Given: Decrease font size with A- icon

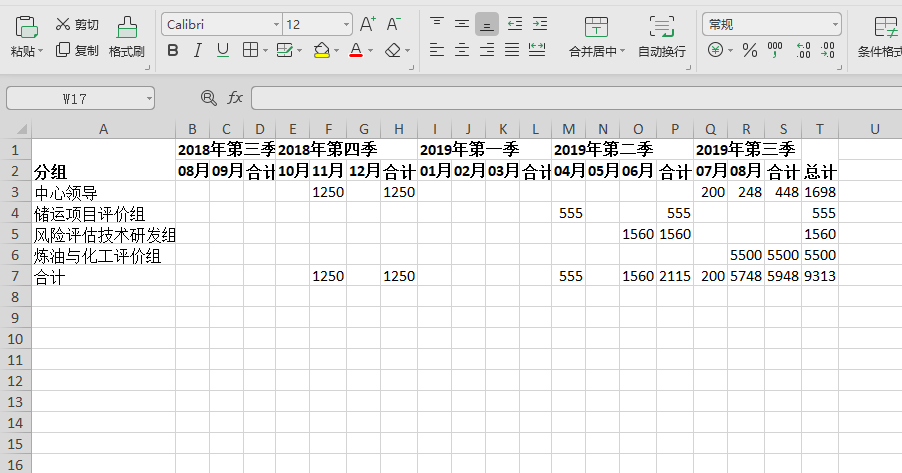Looking at the screenshot, I should [393, 24].
